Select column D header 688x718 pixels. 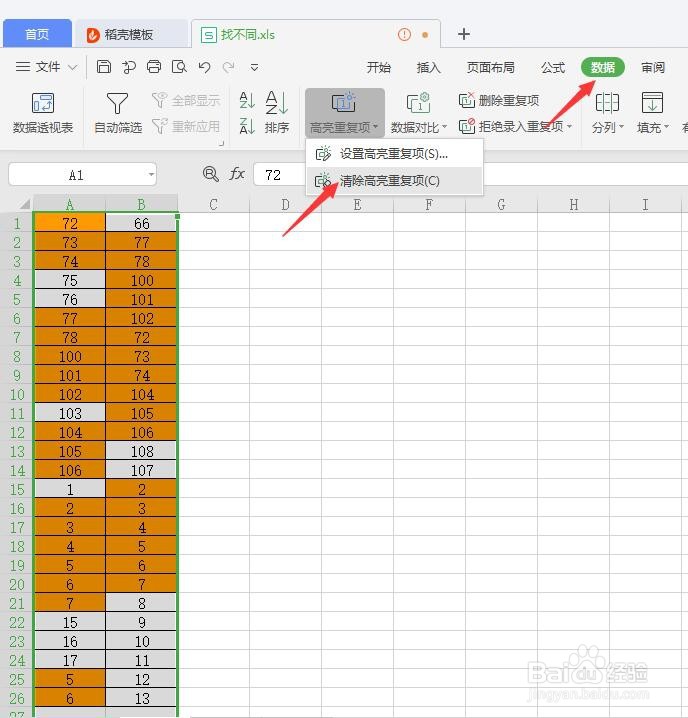285,204
